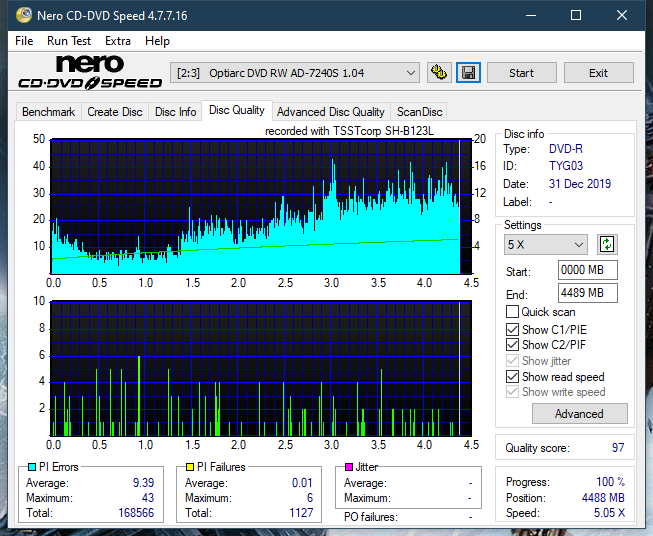The image size is (653, 536).
Task: Toggle the Show C1/PIE checkbox
Action: [x=512, y=329]
